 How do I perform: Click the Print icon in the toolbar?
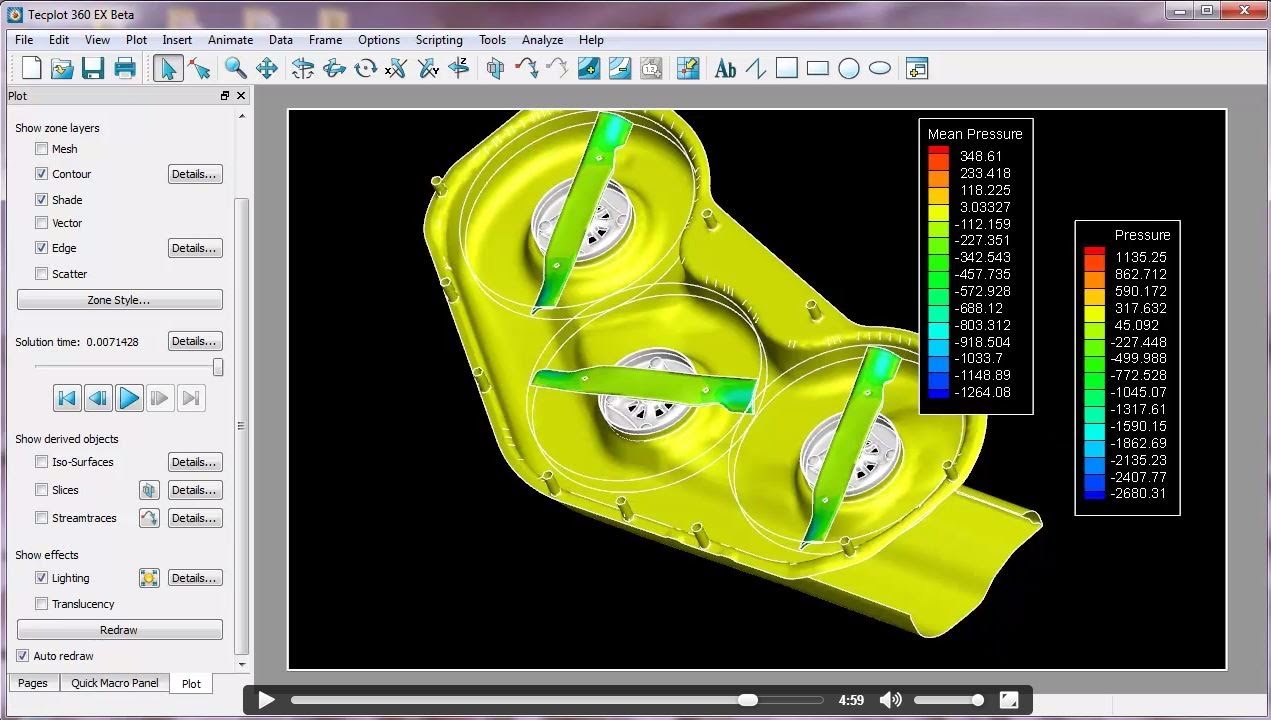pos(125,68)
